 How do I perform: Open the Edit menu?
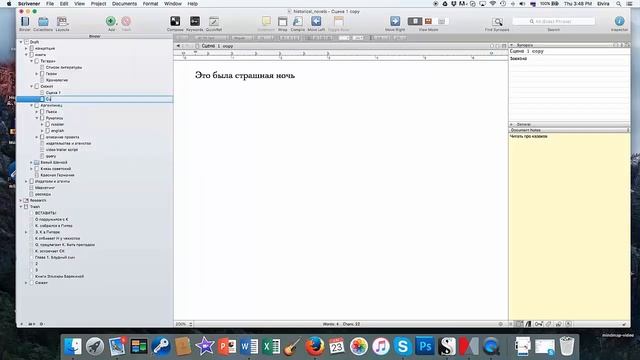[x=64, y=4]
